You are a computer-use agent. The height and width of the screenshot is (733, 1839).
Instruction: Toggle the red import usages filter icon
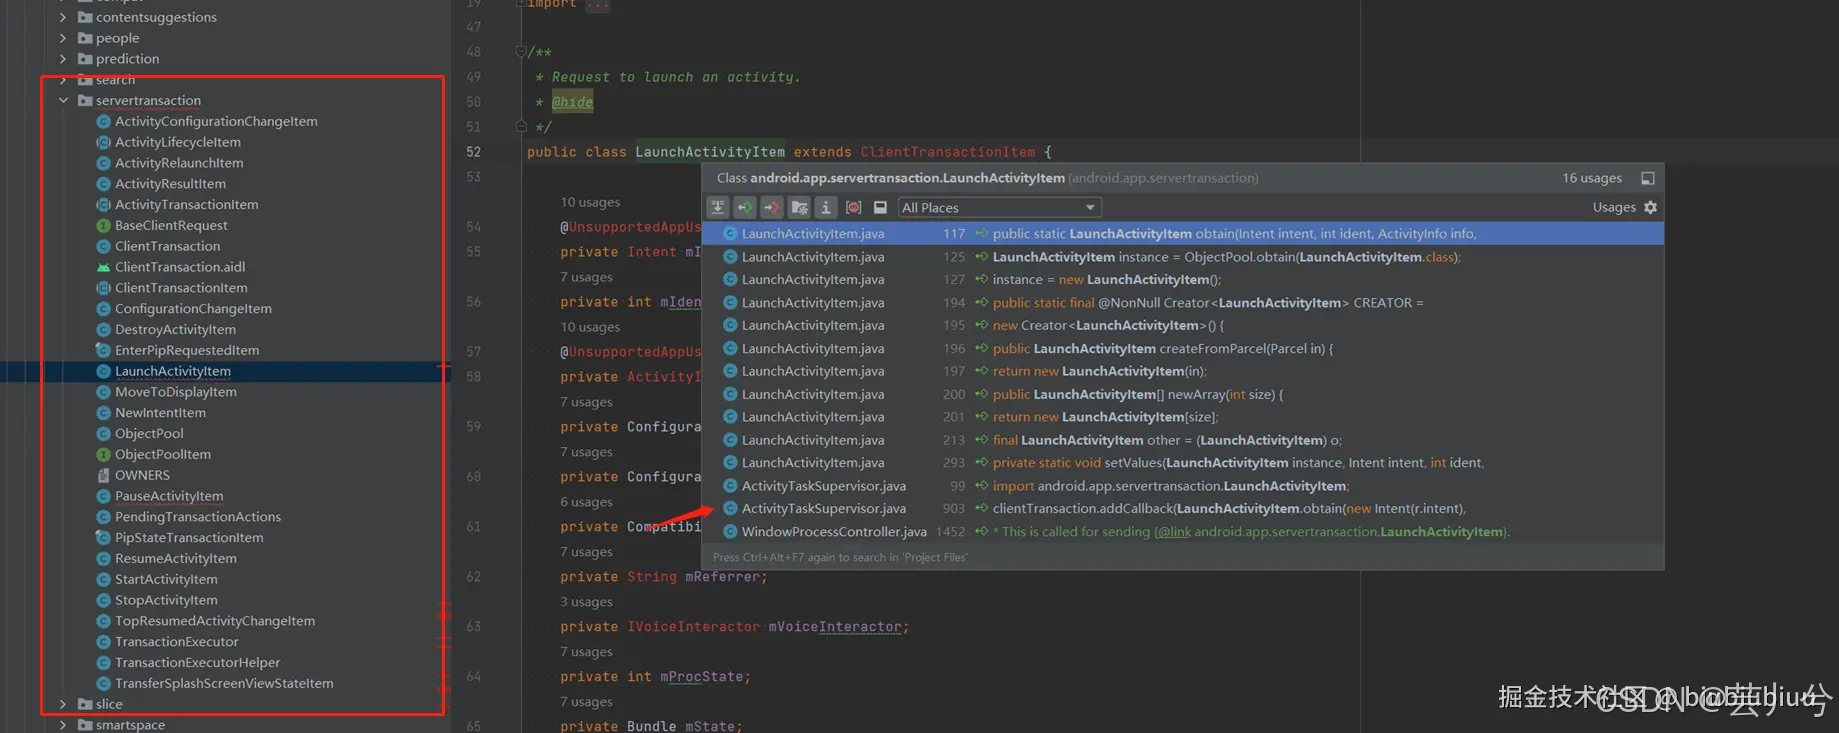(853, 207)
